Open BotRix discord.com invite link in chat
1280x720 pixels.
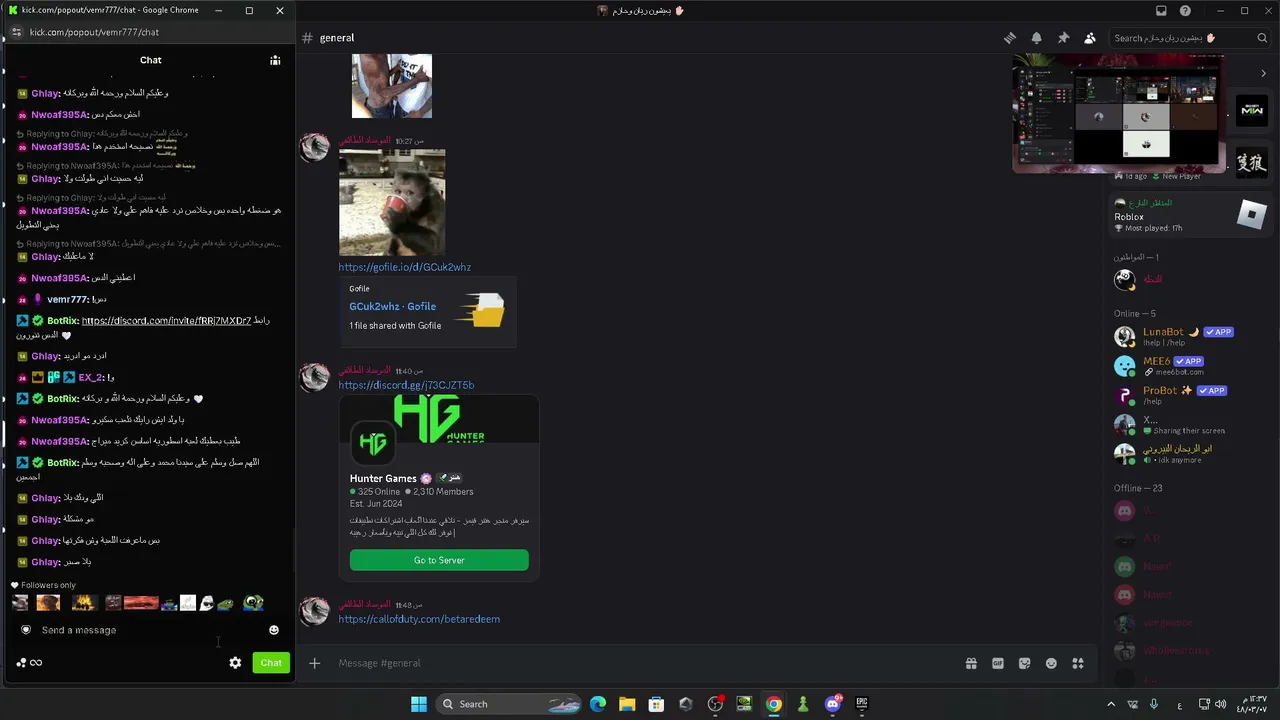pos(166,321)
